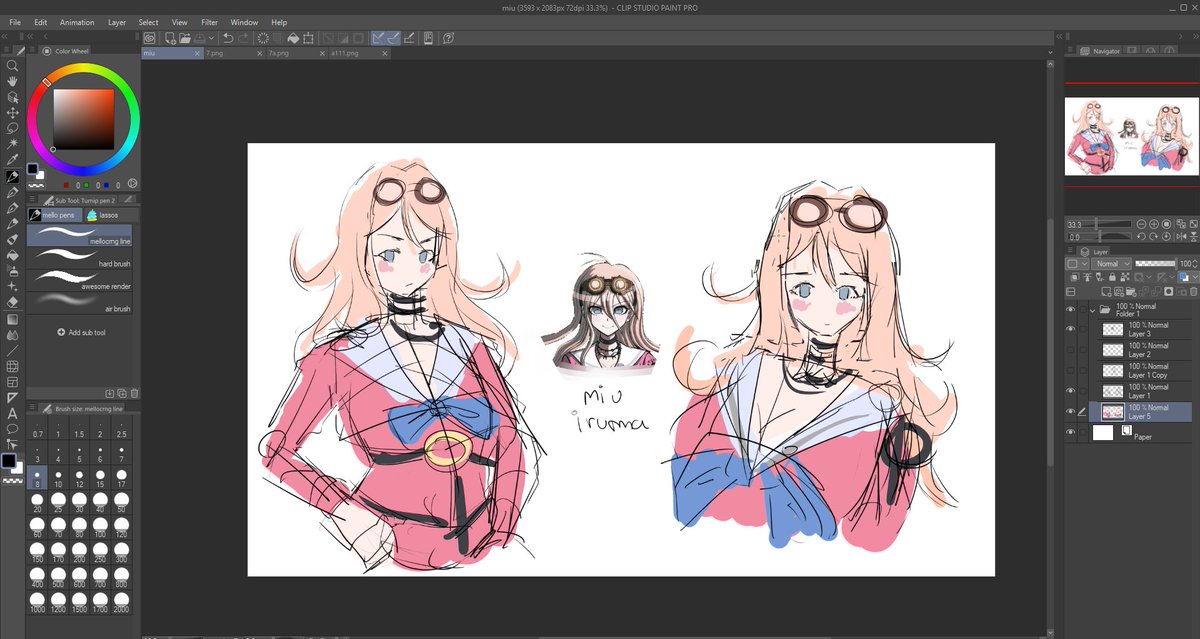Click the Open file folder icon

[x=186, y=38]
